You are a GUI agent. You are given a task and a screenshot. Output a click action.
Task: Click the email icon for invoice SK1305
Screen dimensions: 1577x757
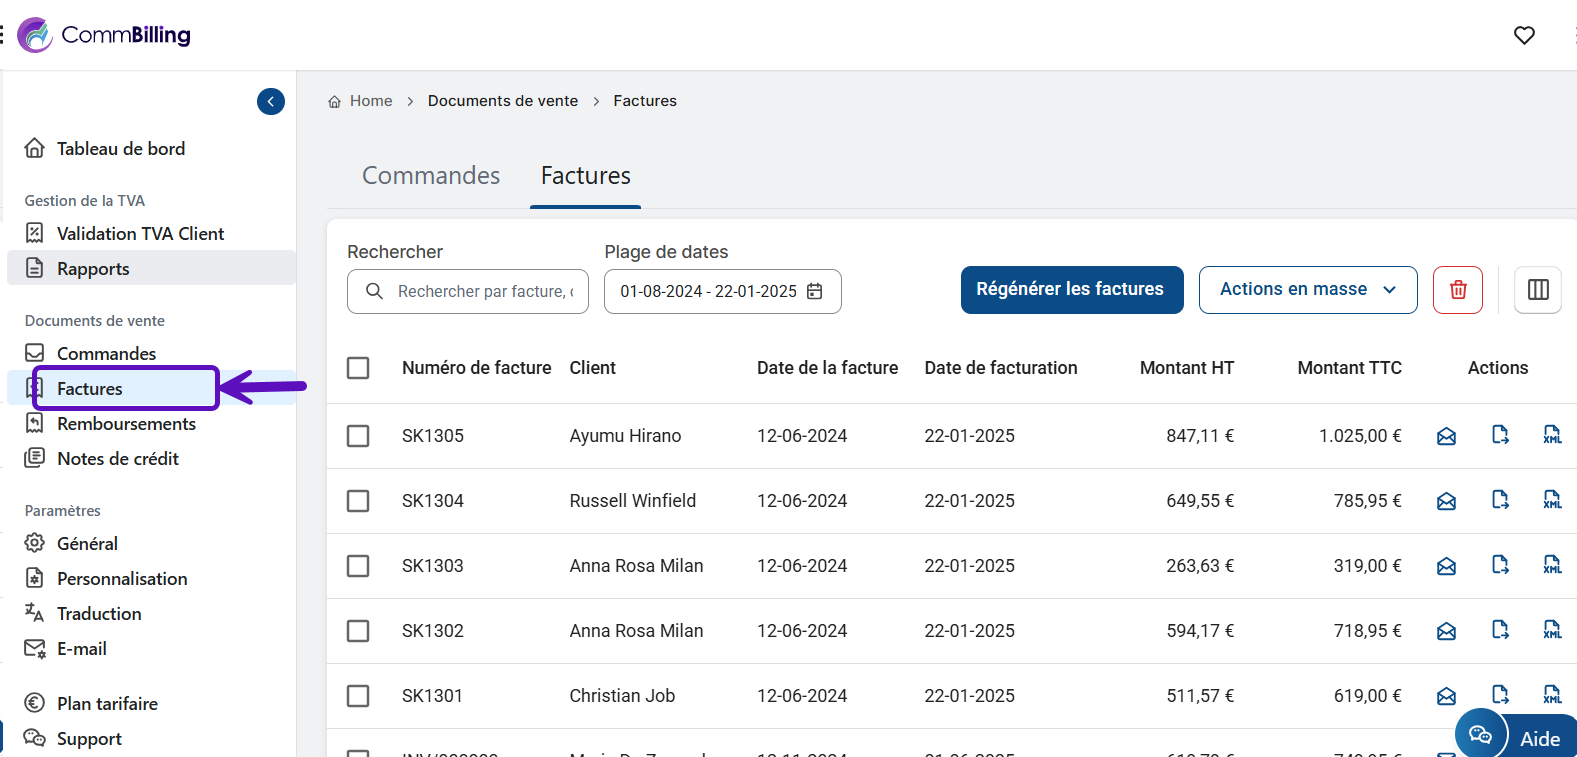(x=1446, y=436)
